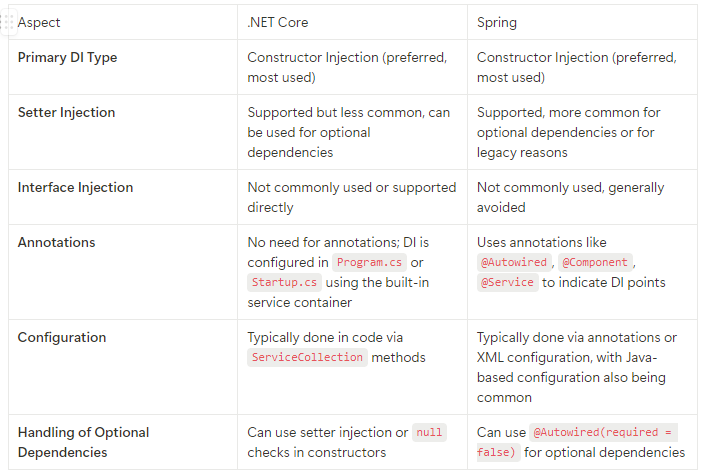Click the Setter Injection row label
The height and width of the screenshot is (475, 704).
pos(66,112)
